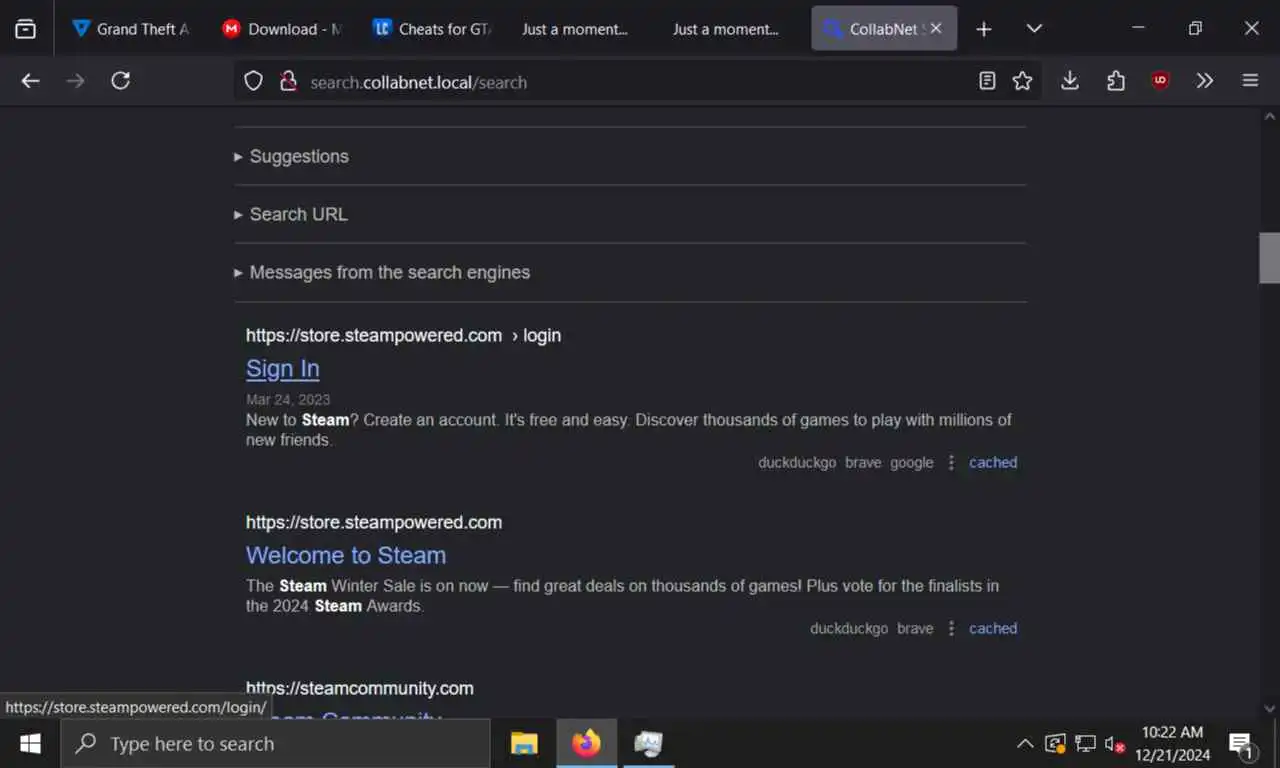Click the Windows taskbar search box
1280x768 pixels.
275,744
